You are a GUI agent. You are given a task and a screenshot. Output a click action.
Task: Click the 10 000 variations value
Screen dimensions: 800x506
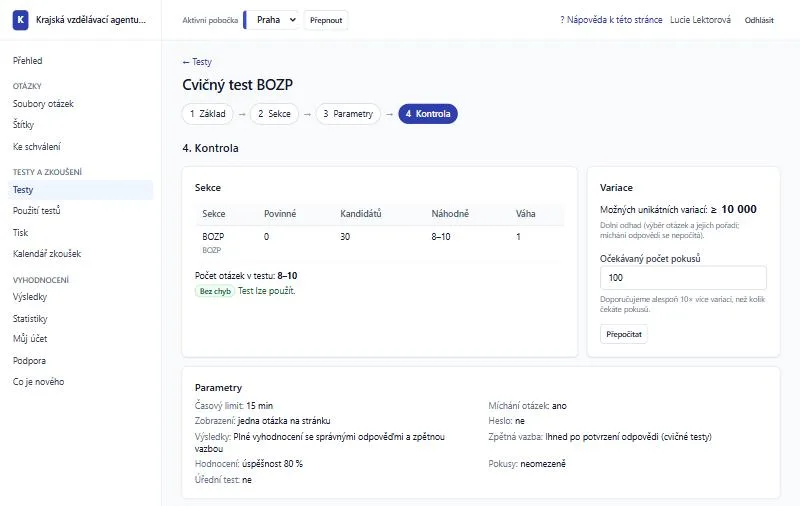[x=739, y=209]
